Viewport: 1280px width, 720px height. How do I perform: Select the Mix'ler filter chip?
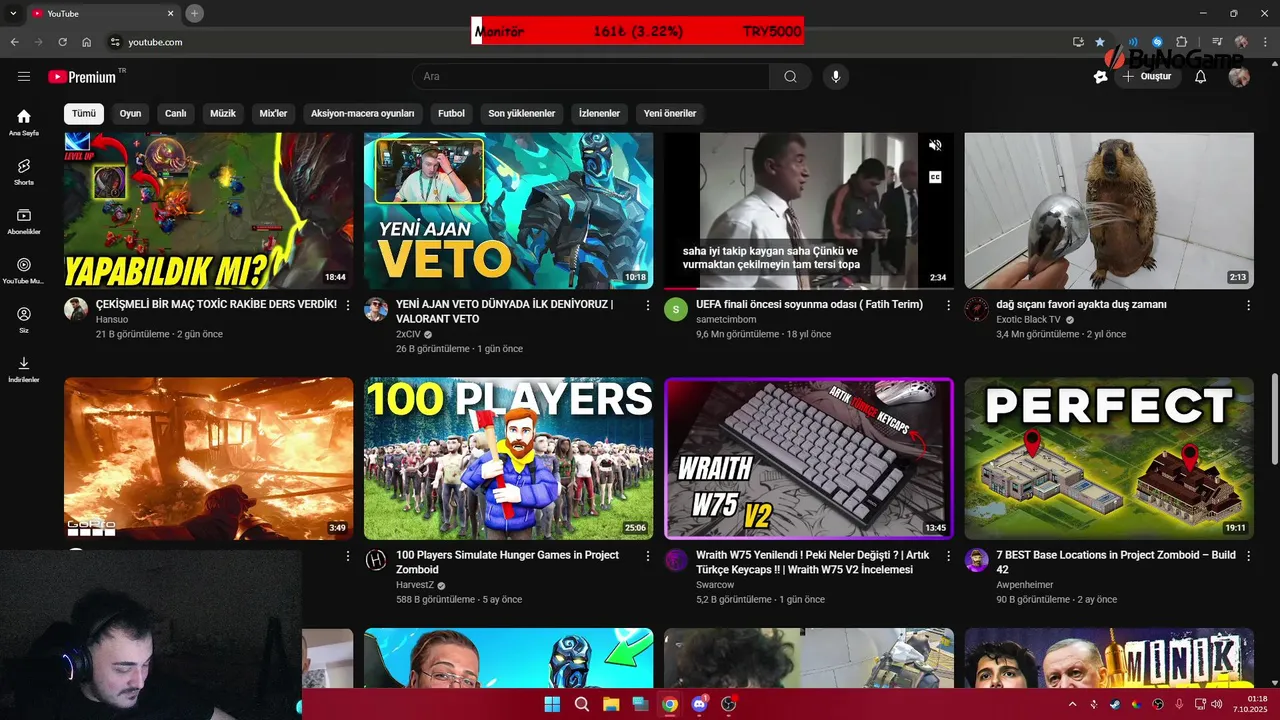(273, 113)
